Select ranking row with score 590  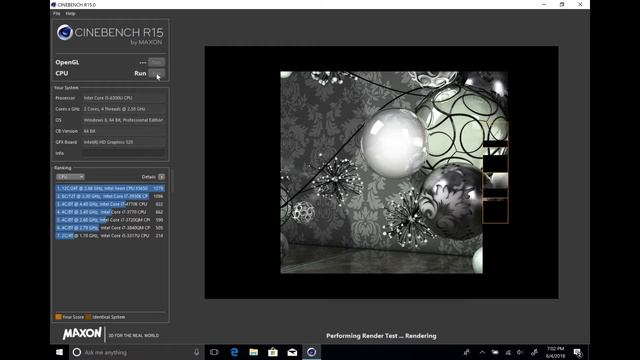(x=110, y=220)
